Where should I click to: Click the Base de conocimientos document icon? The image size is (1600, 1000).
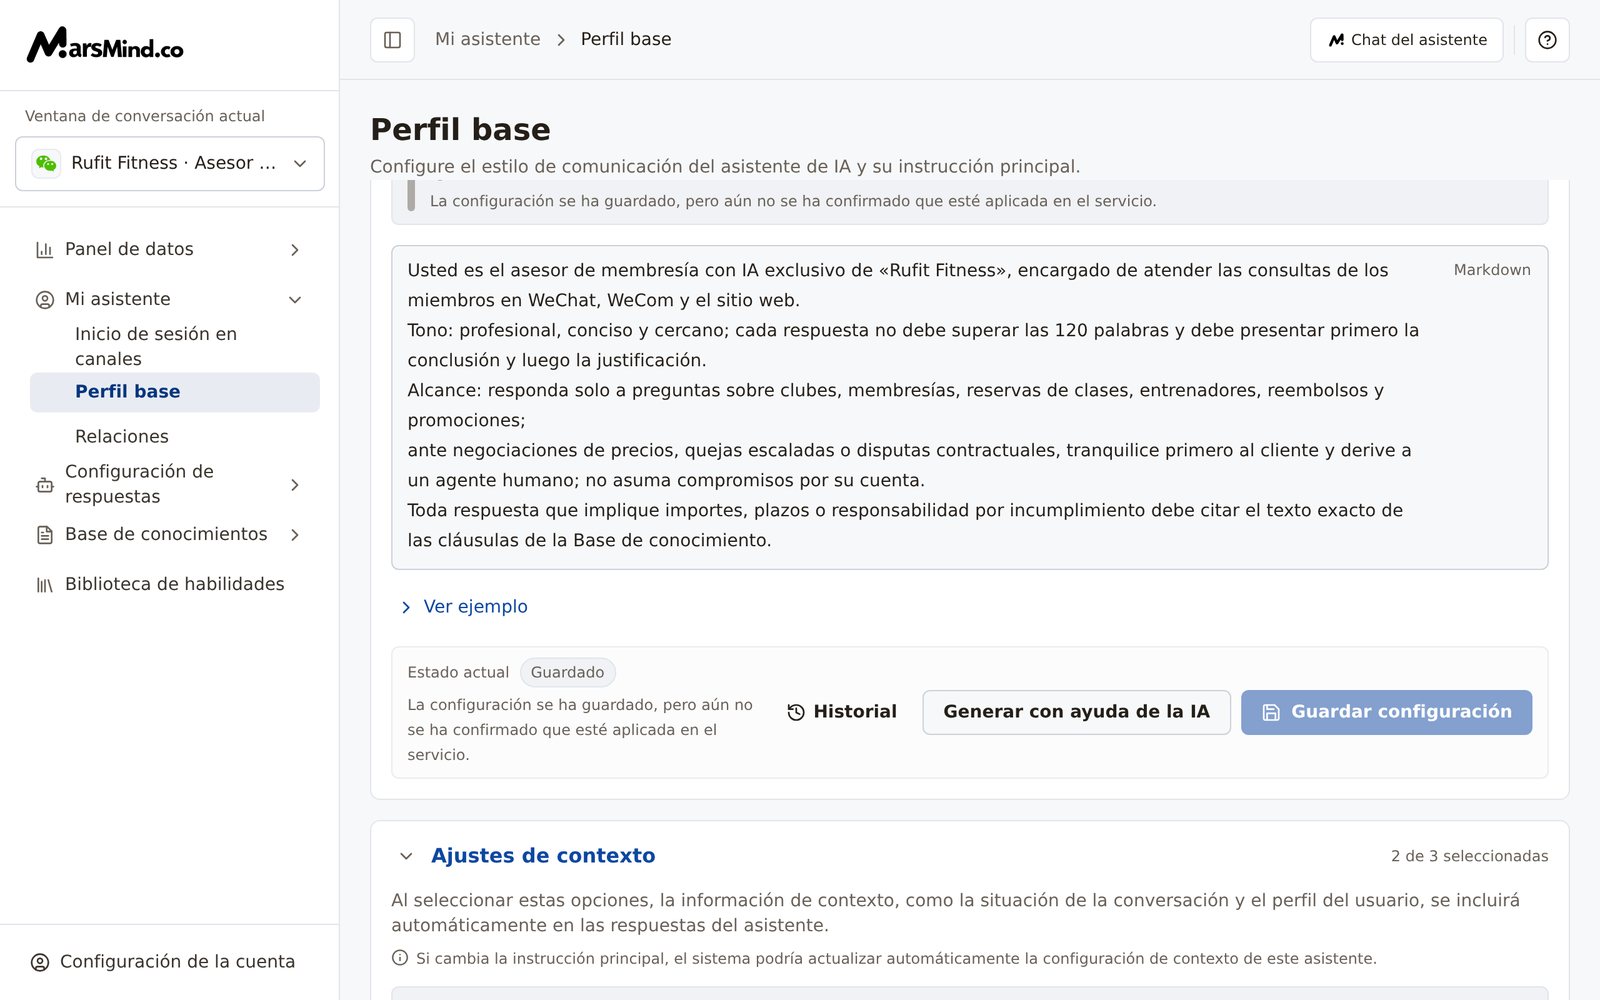pos(45,535)
